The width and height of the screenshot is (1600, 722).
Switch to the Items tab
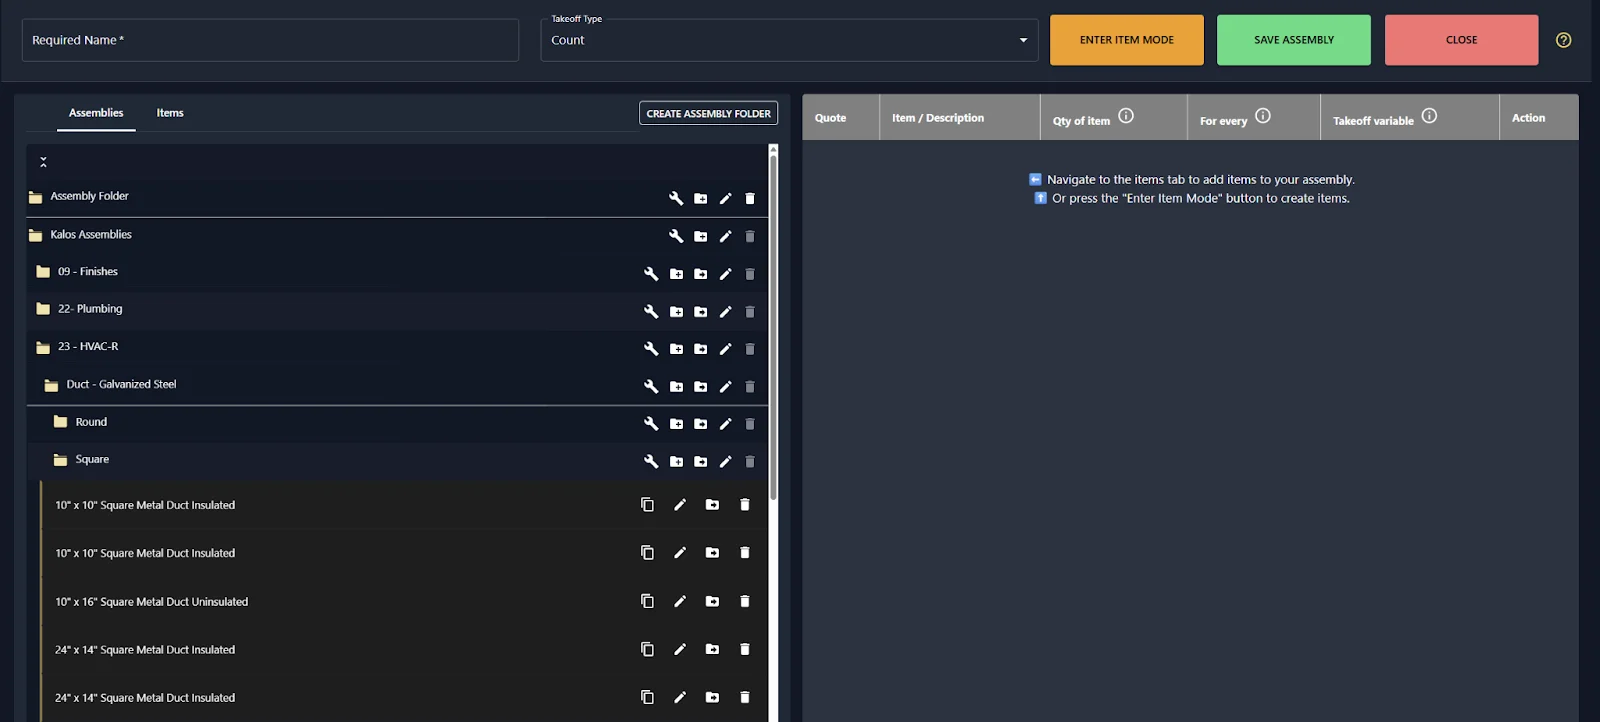[170, 113]
